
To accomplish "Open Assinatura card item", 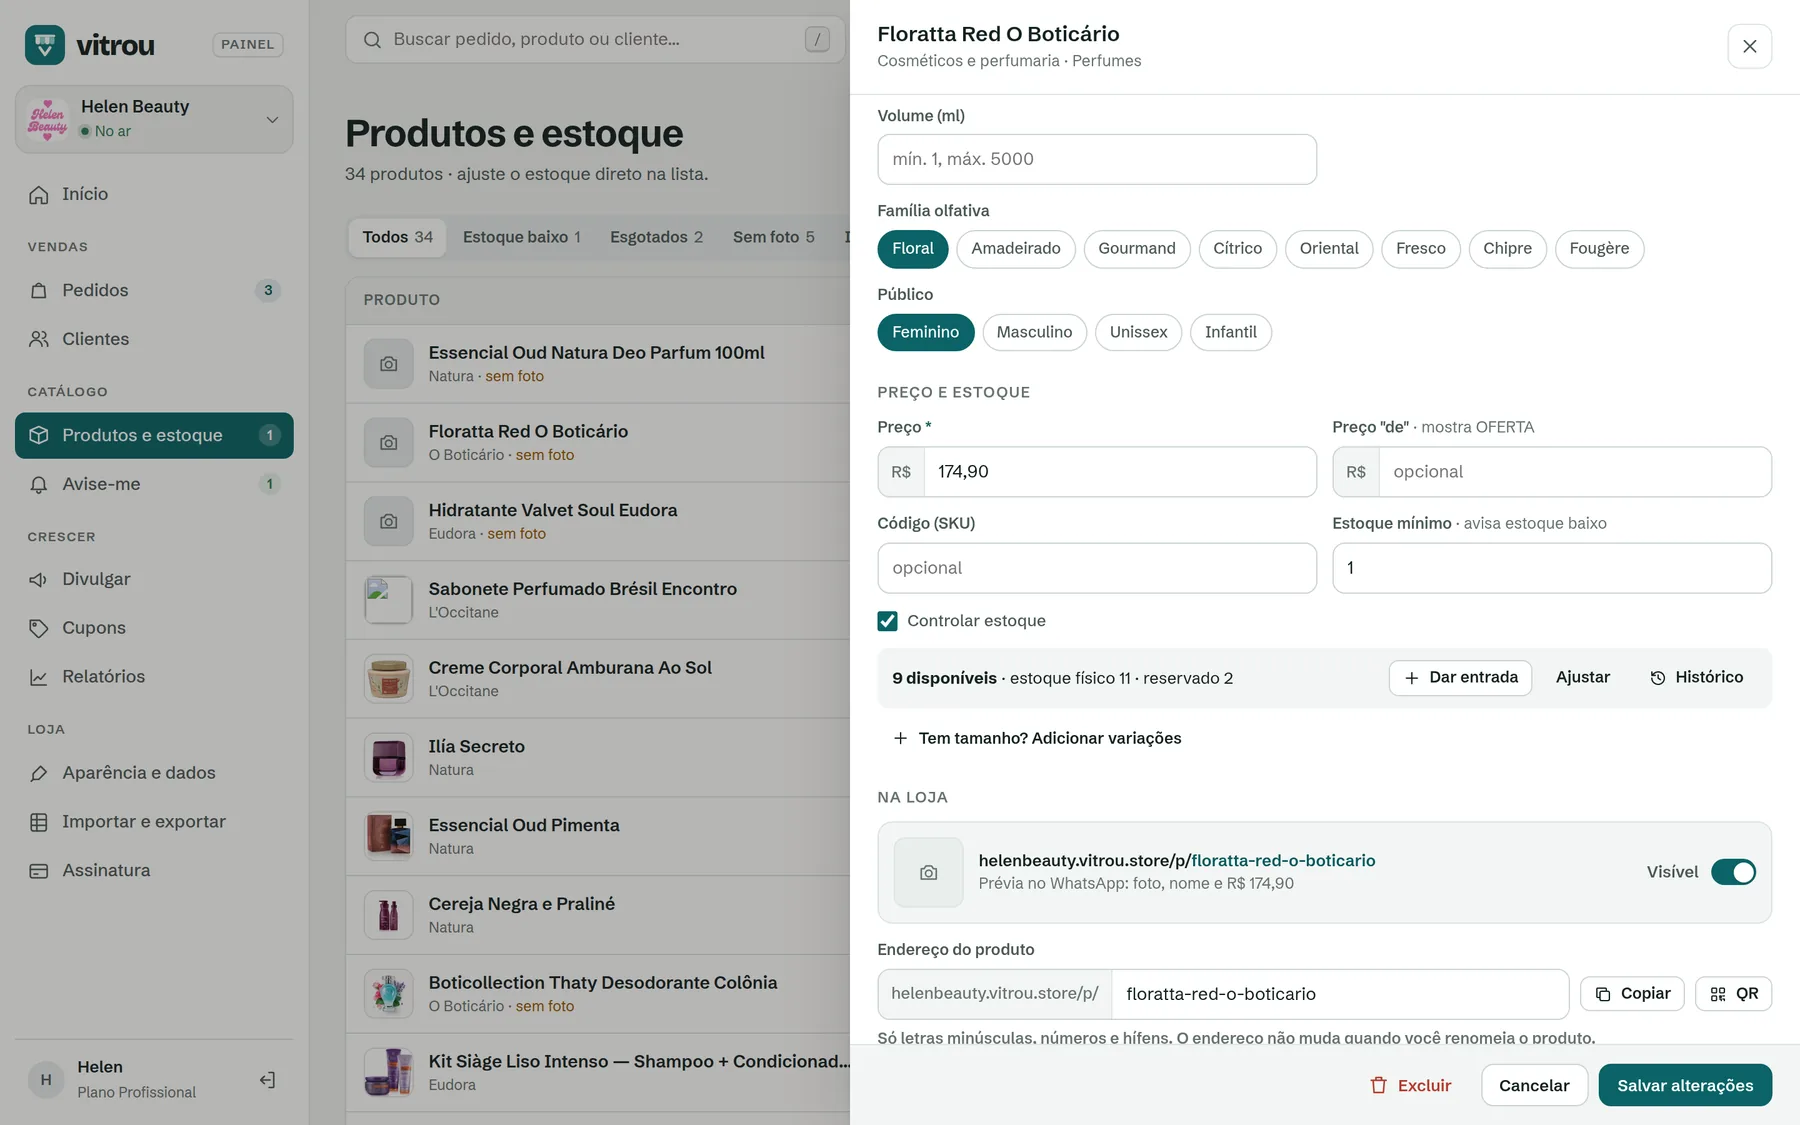I will tap(154, 871).
